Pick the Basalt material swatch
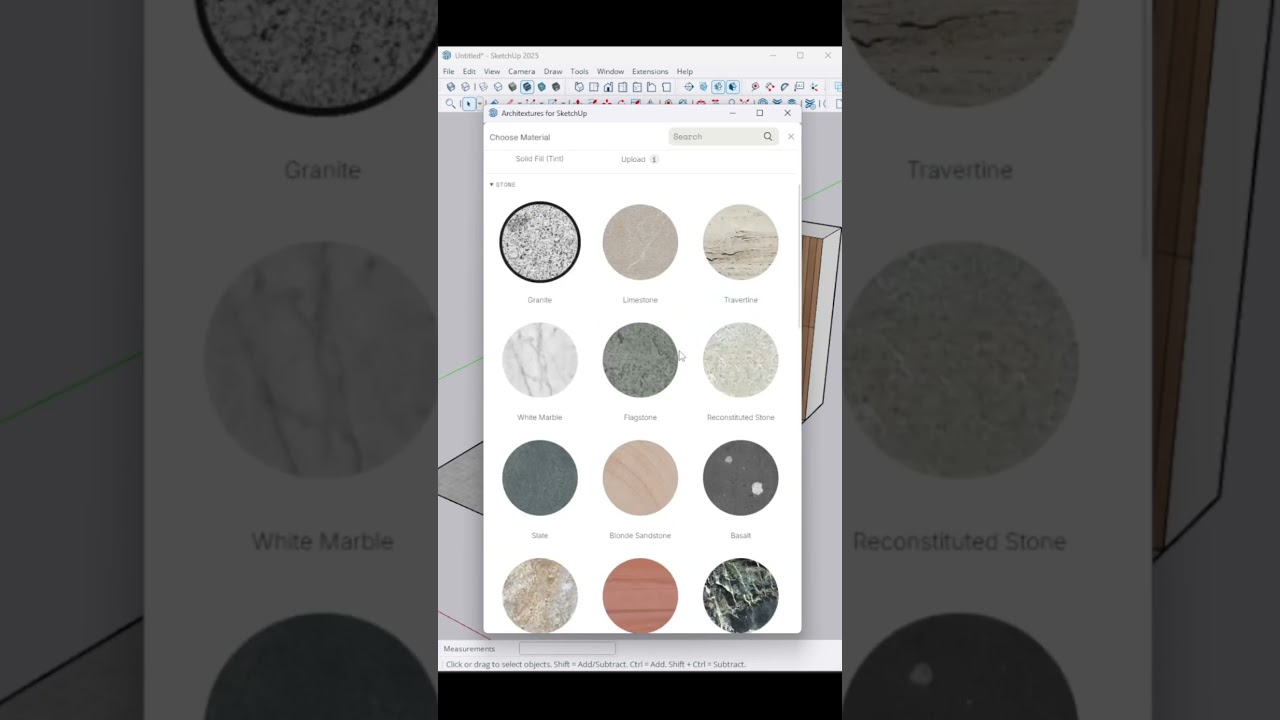 click(741, 478)
